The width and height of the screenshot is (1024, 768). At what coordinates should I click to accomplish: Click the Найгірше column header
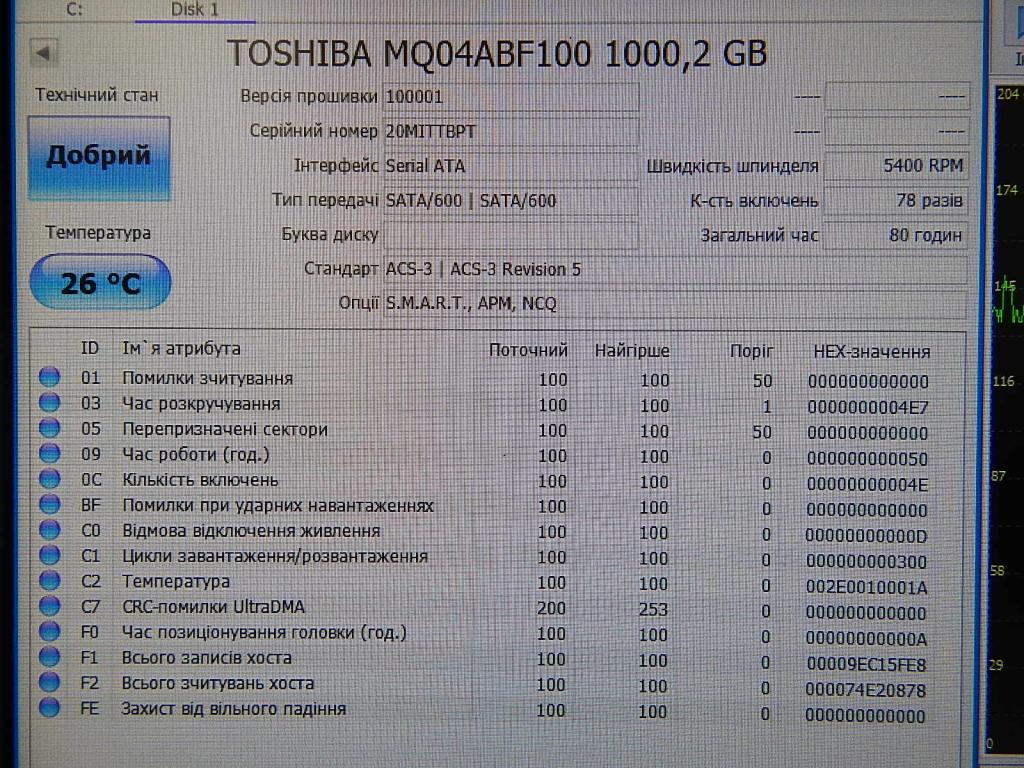point(632,351)
